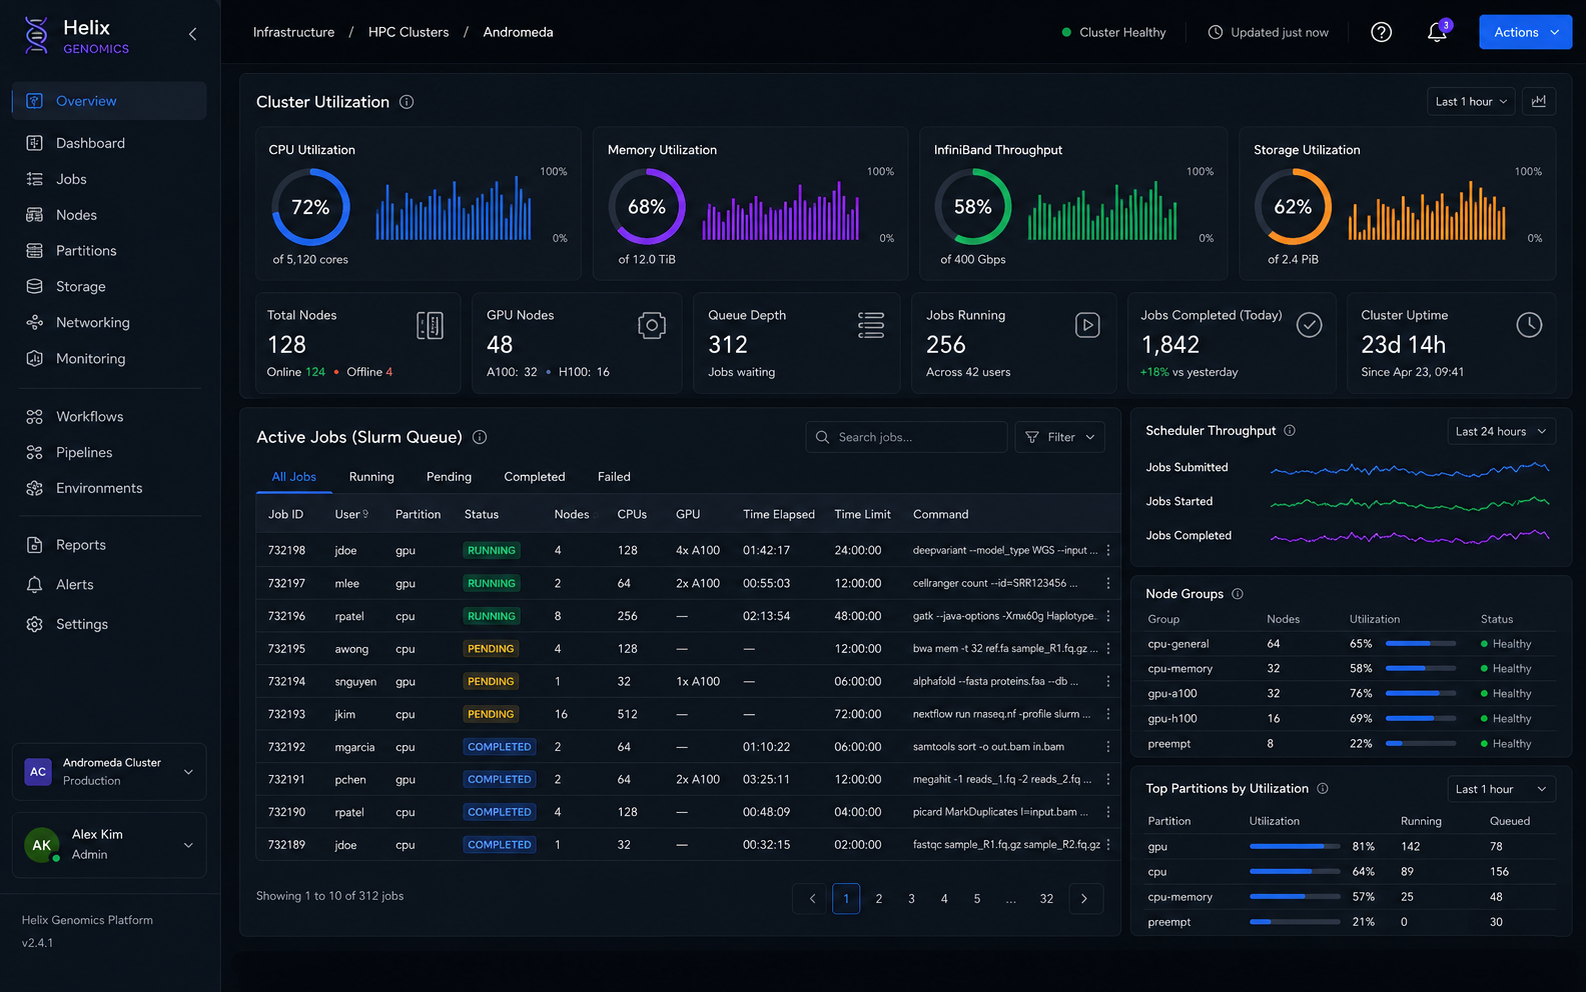Click the search magnifier icon in jobs search

coord(822,437)
